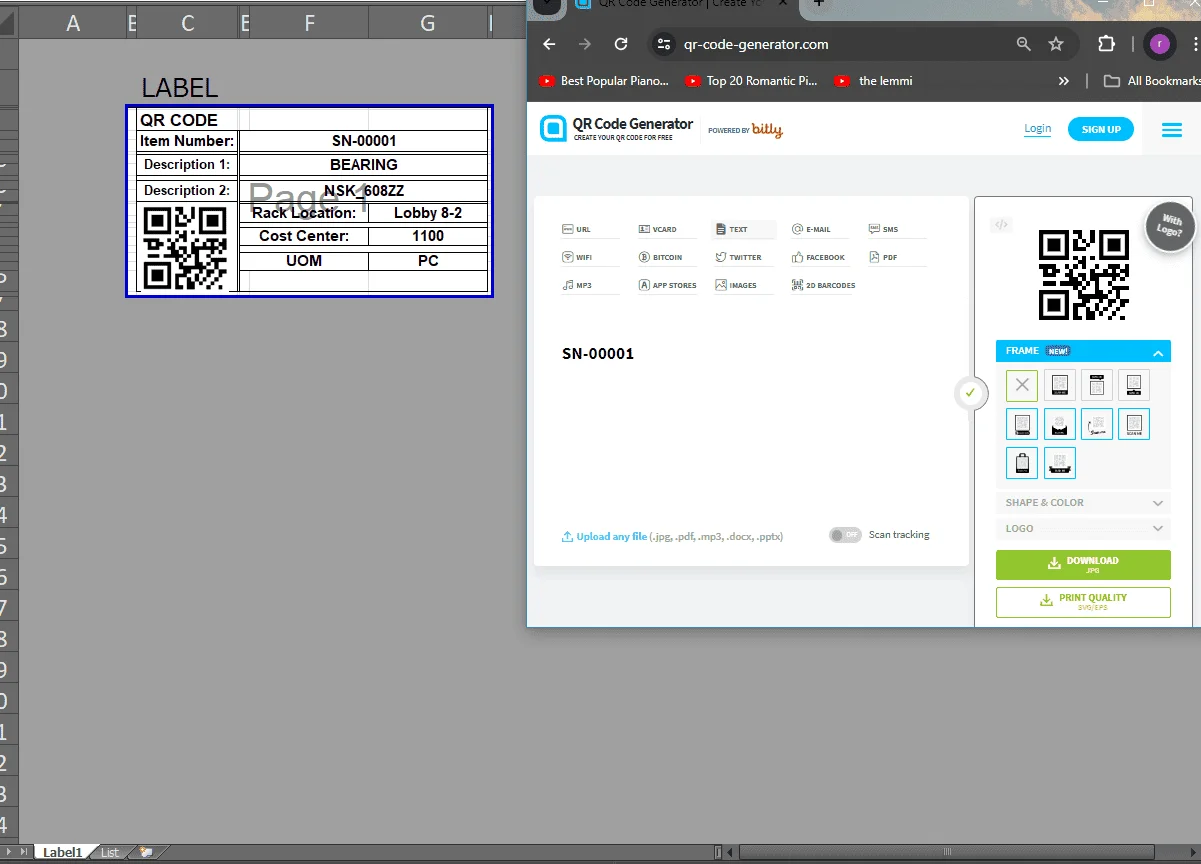This screenshot has width=1201, height=864.
Task: Expand the SHAPE & COLOR section
Action: [1083, 503]
